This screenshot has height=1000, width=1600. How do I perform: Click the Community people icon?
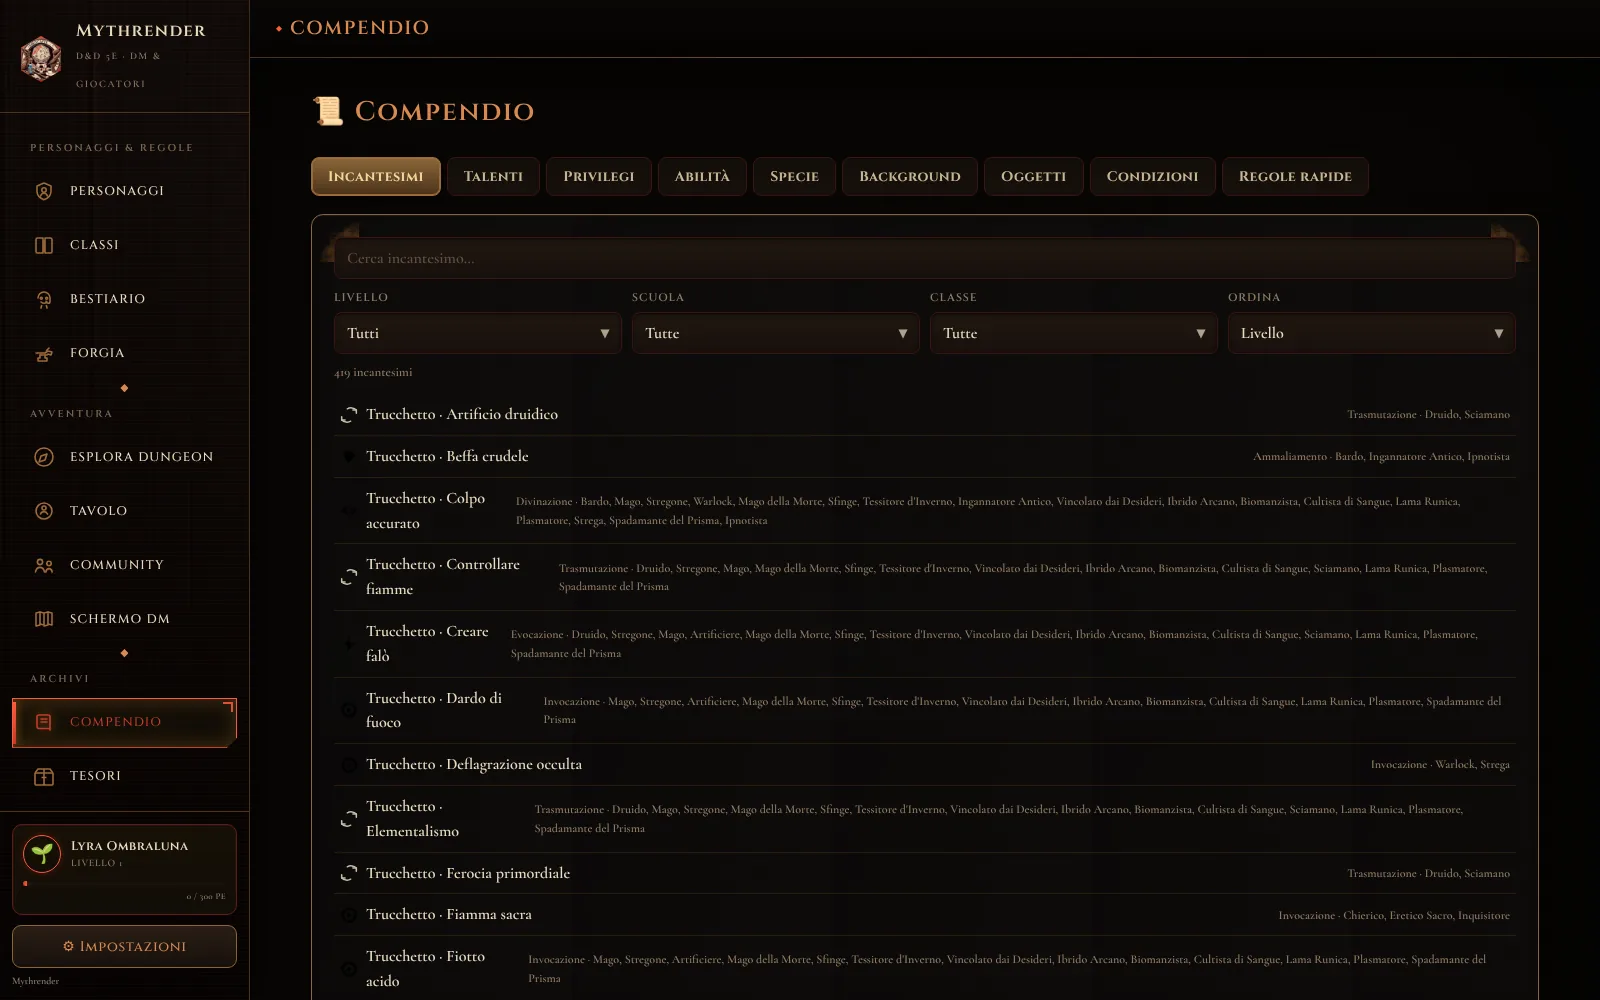[44, 565]
